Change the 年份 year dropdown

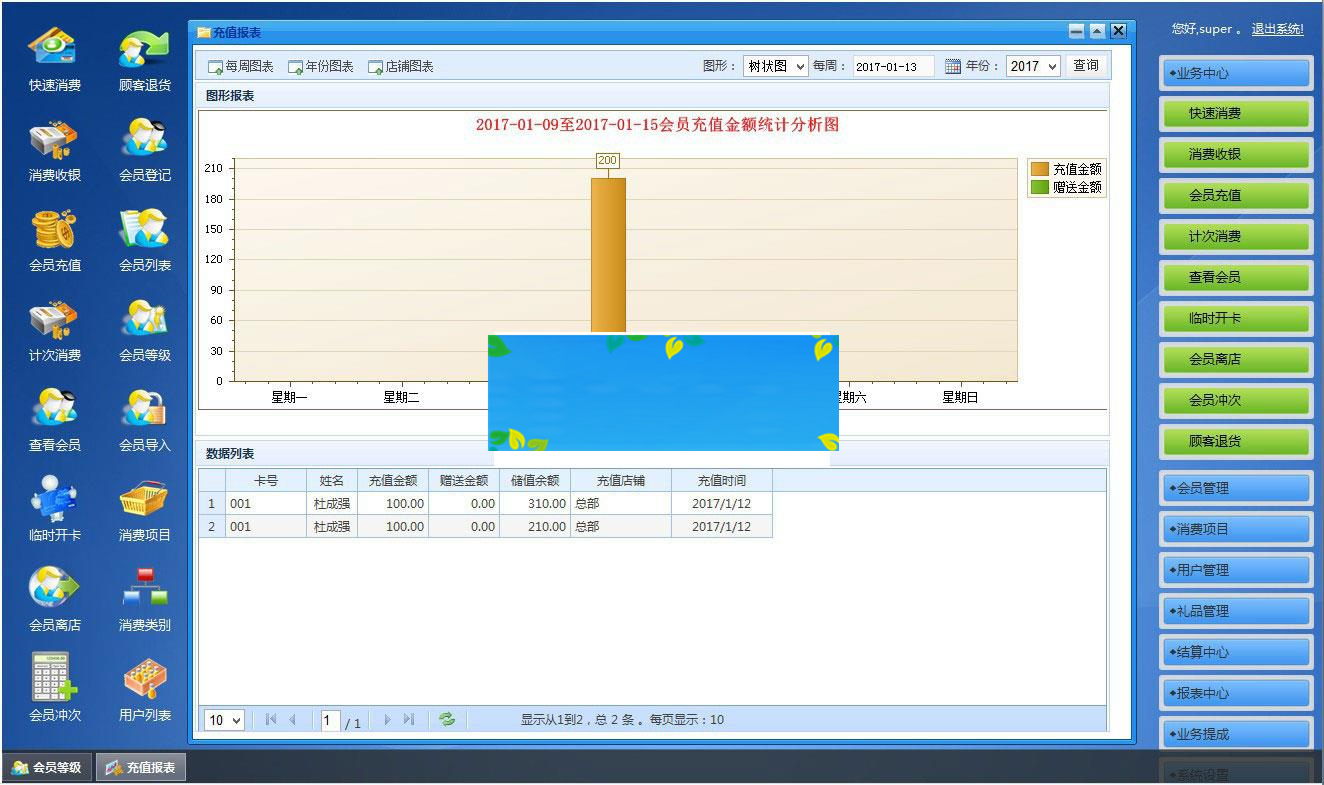[1032, 64]
